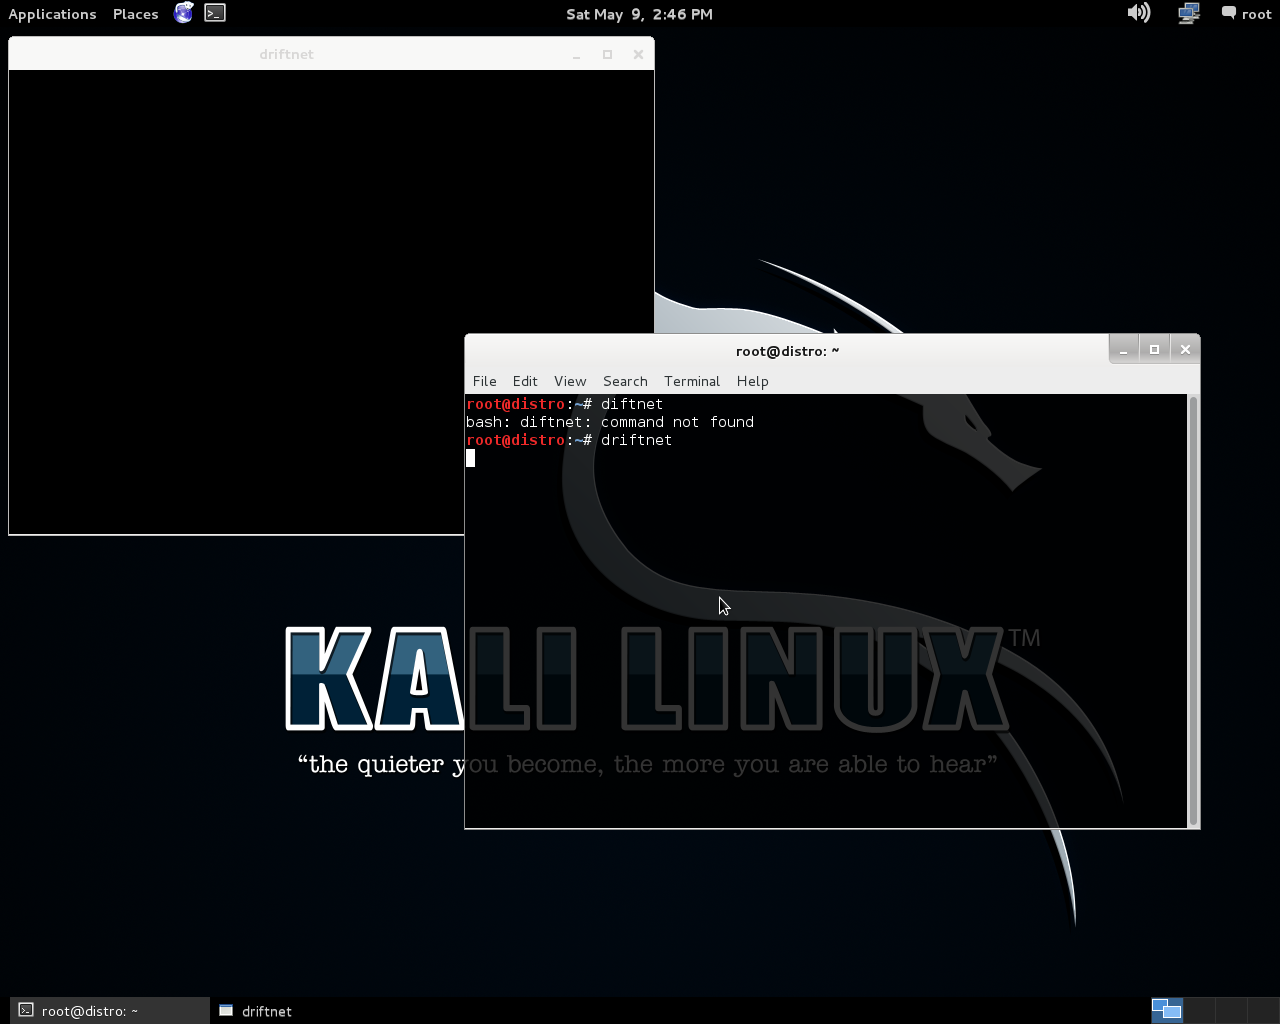This screenshot has width=1280, height=1024.
Task: Maximize the driftnet window
Action: click(x=607, y=55)
